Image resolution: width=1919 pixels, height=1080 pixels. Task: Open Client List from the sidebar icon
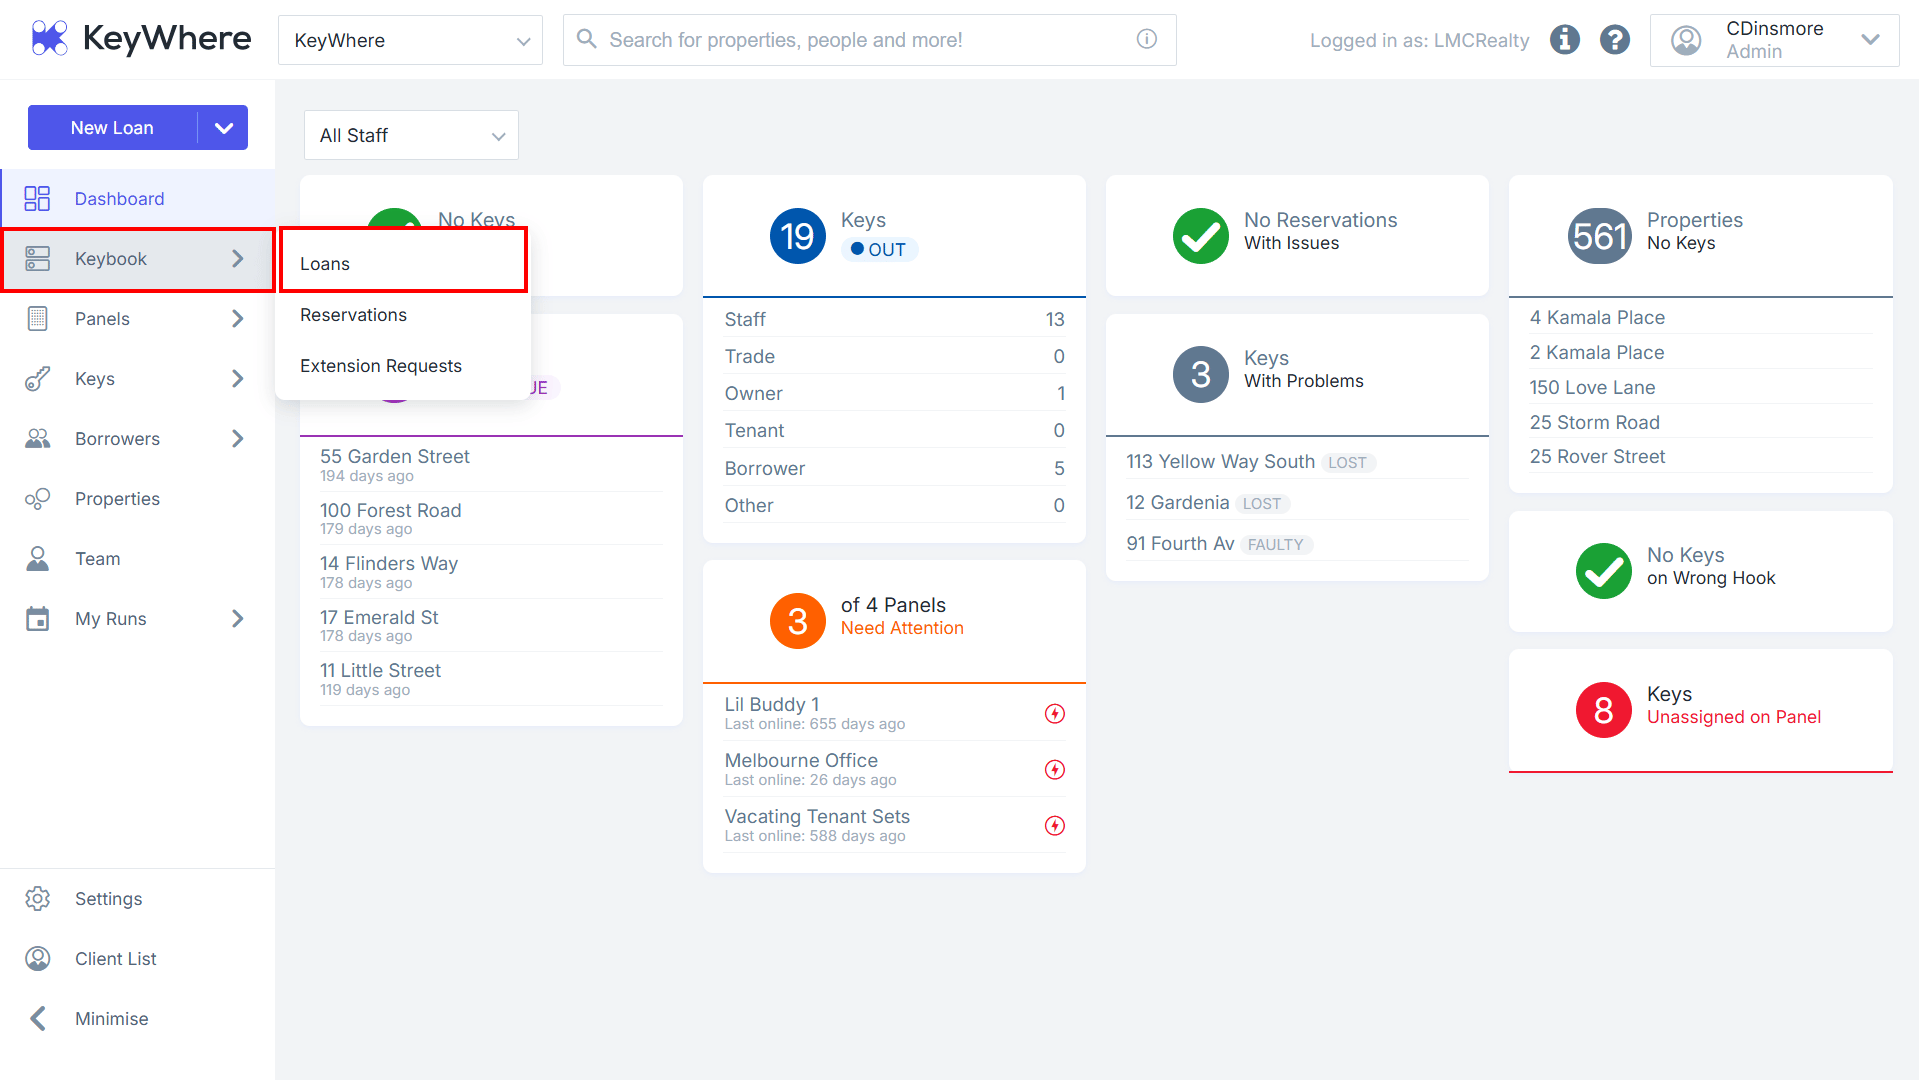tap(38, 959)
